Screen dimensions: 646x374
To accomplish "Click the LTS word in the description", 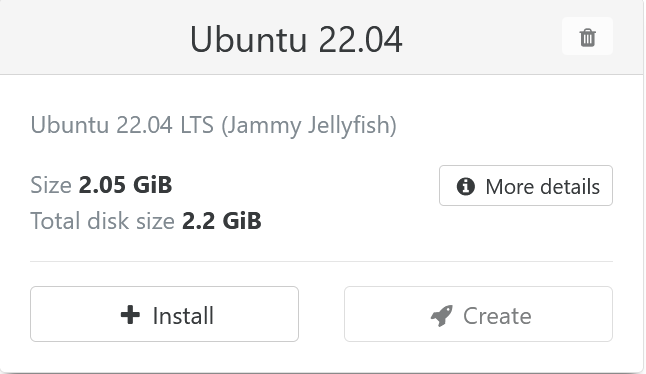I will 197,125.
